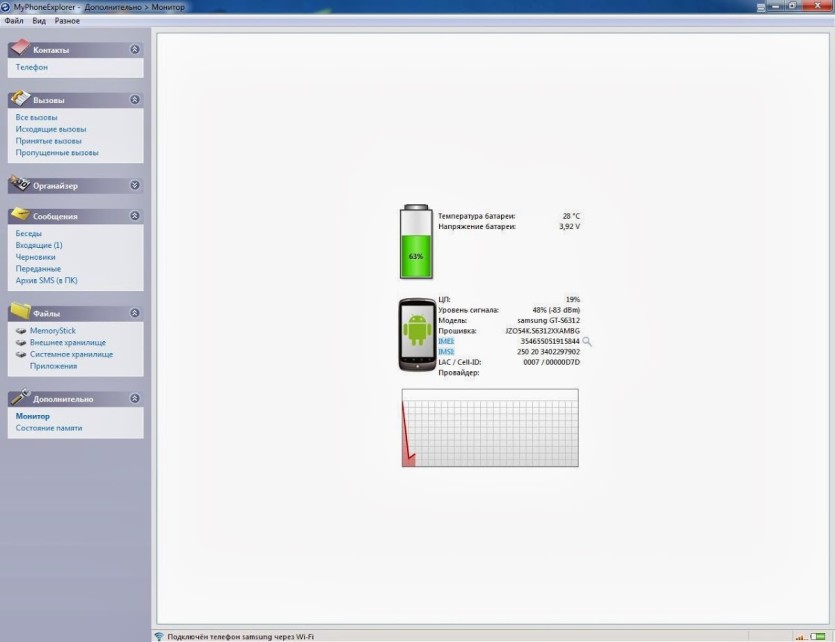
Task: Click the Сообщения envelope icon
Action: (x=20, y=214)
